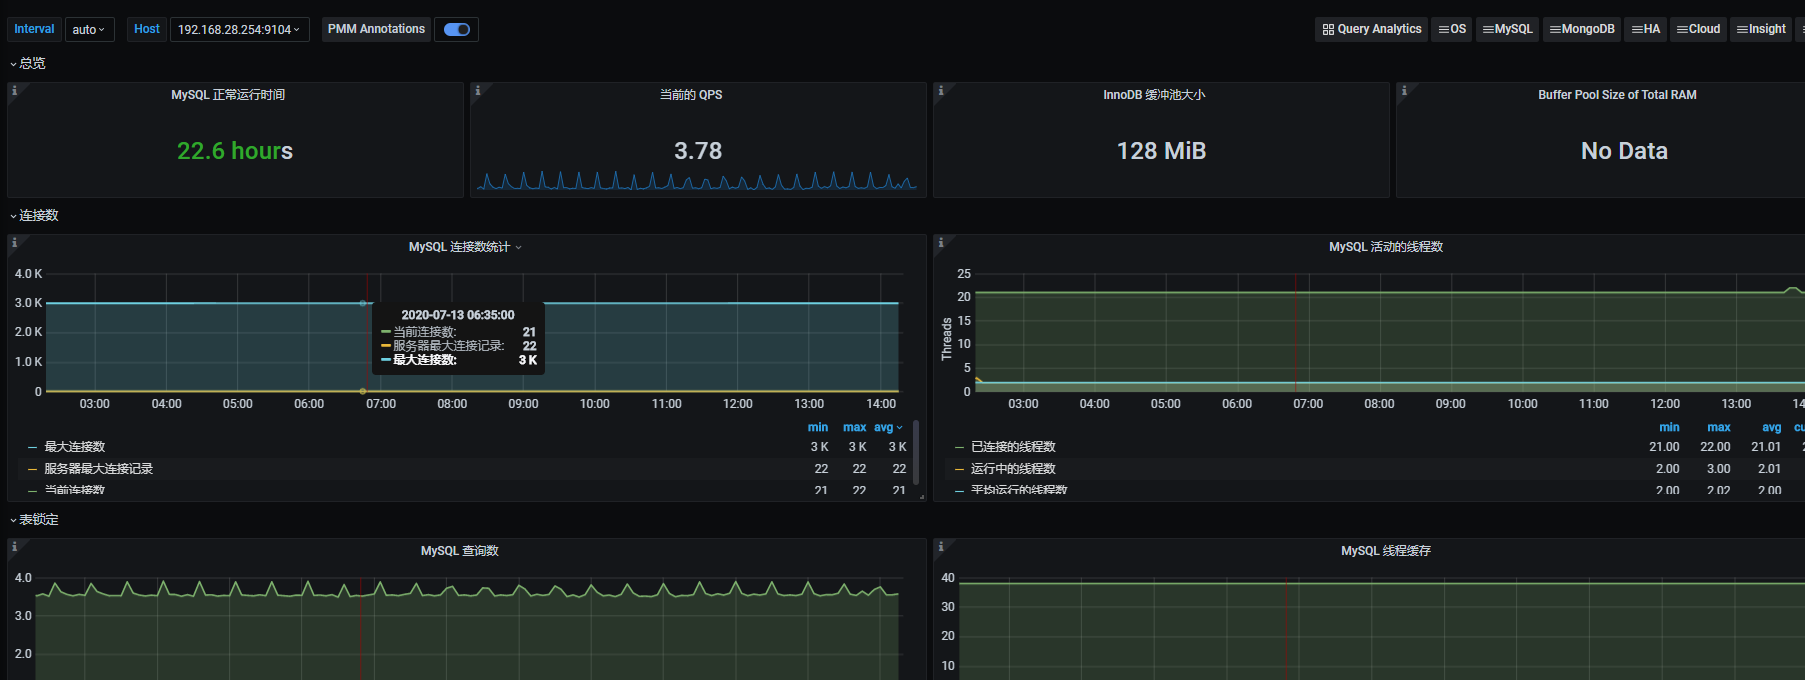Click info icon on MySQL 连接数统计 panel
The image size is (1805, 680).
14,243
